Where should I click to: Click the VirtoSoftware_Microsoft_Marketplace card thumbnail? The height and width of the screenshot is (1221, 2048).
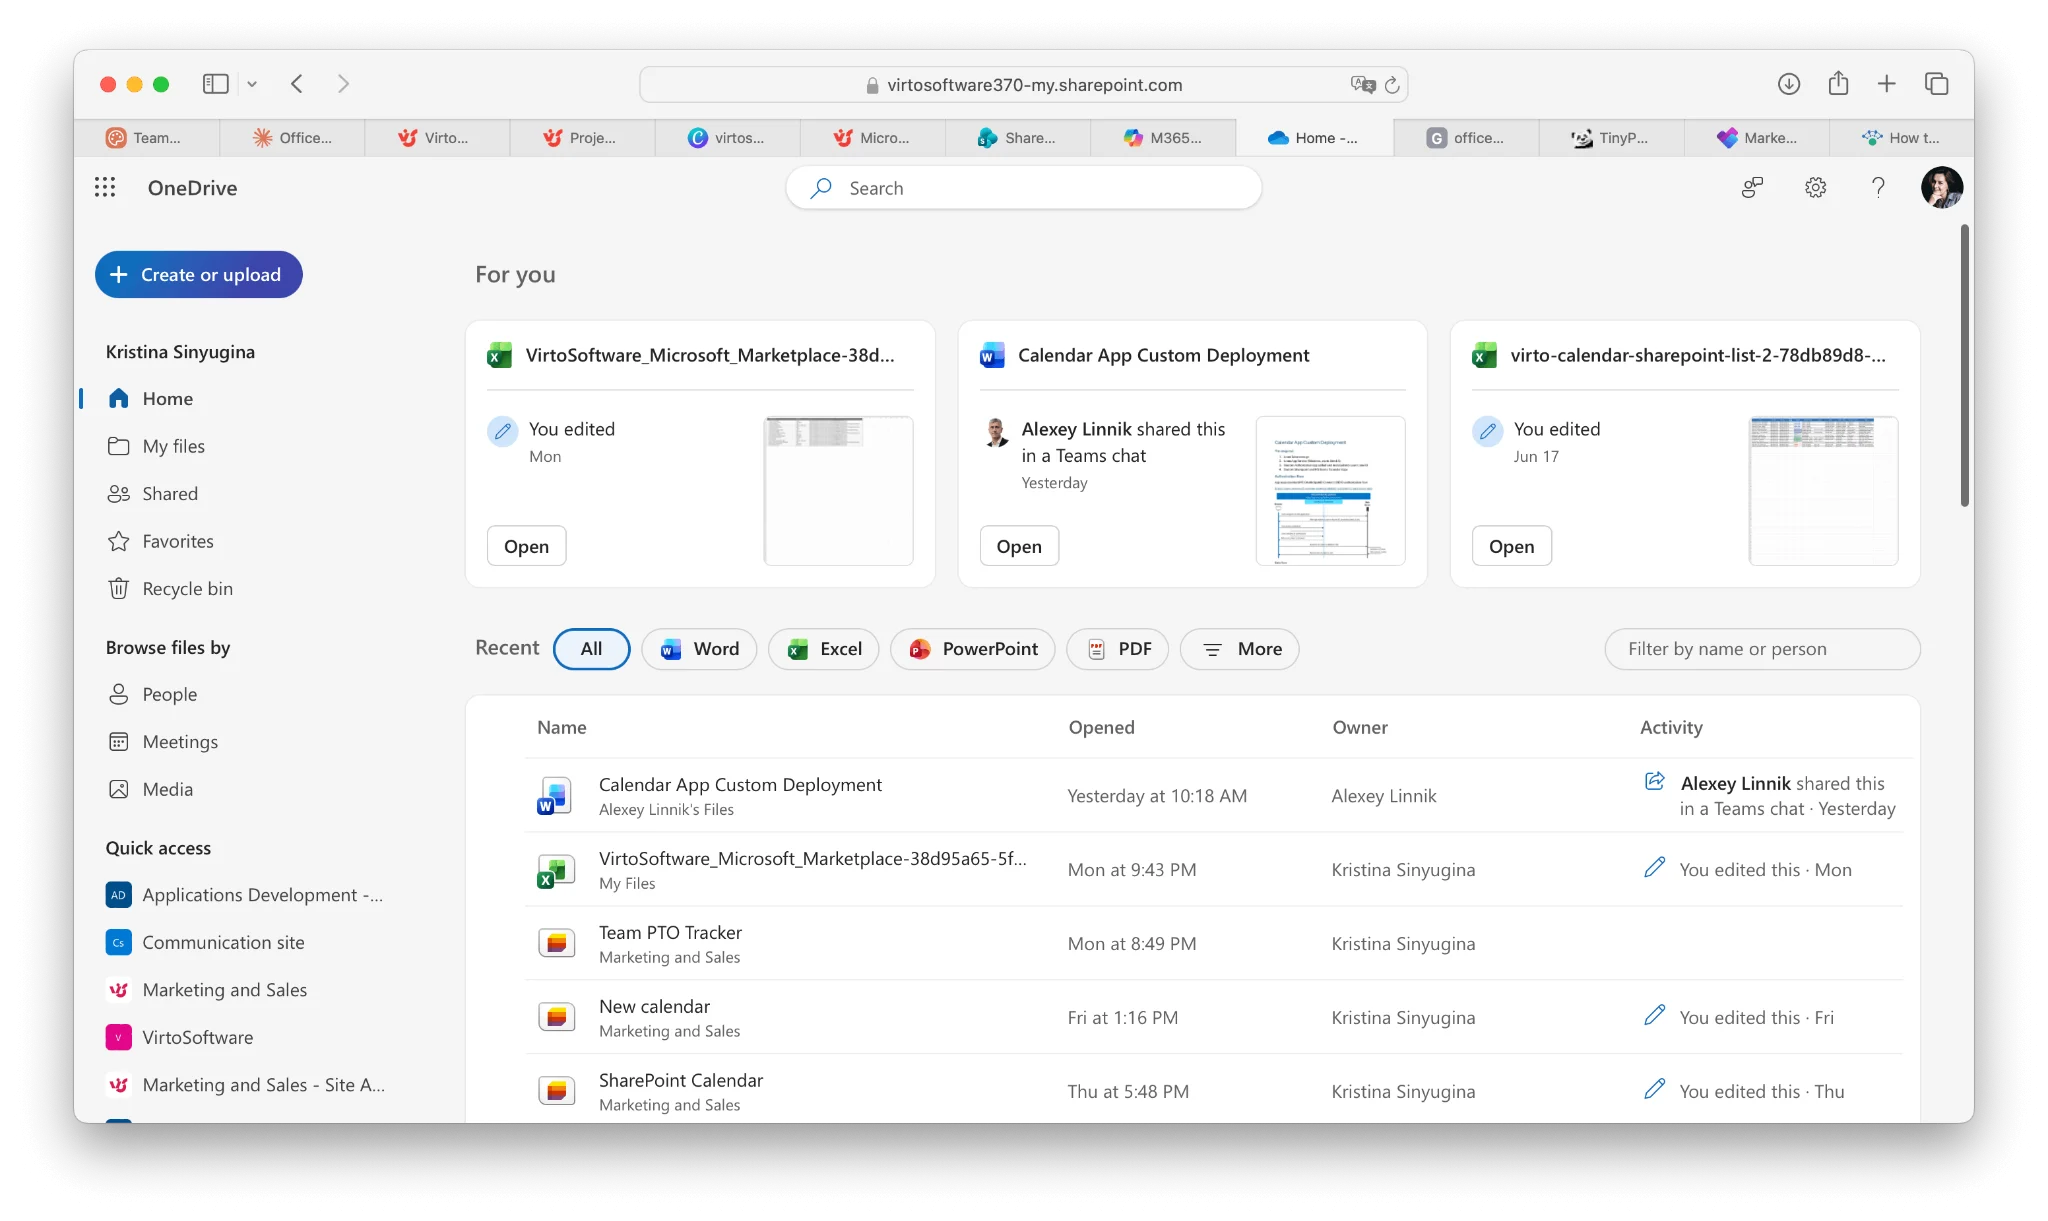coord(838,491)
